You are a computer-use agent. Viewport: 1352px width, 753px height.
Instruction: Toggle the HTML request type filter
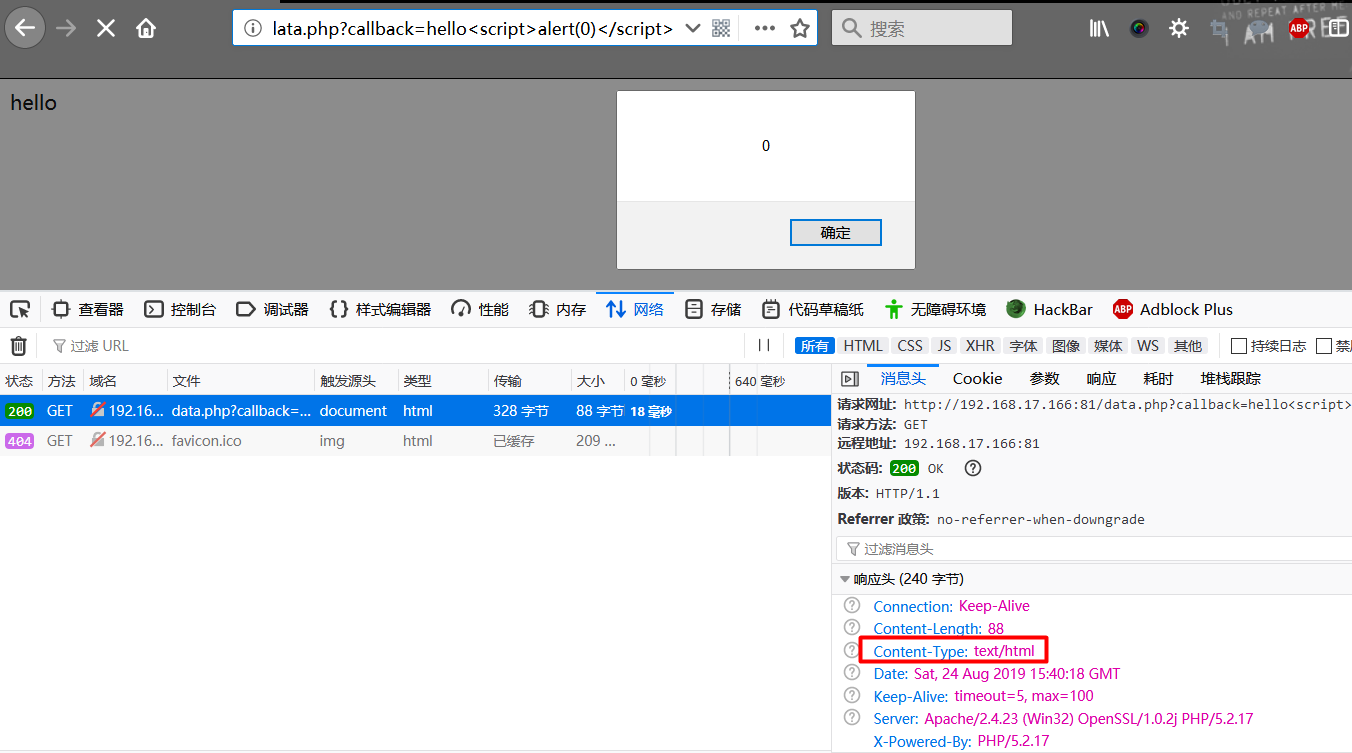[862, 346]
